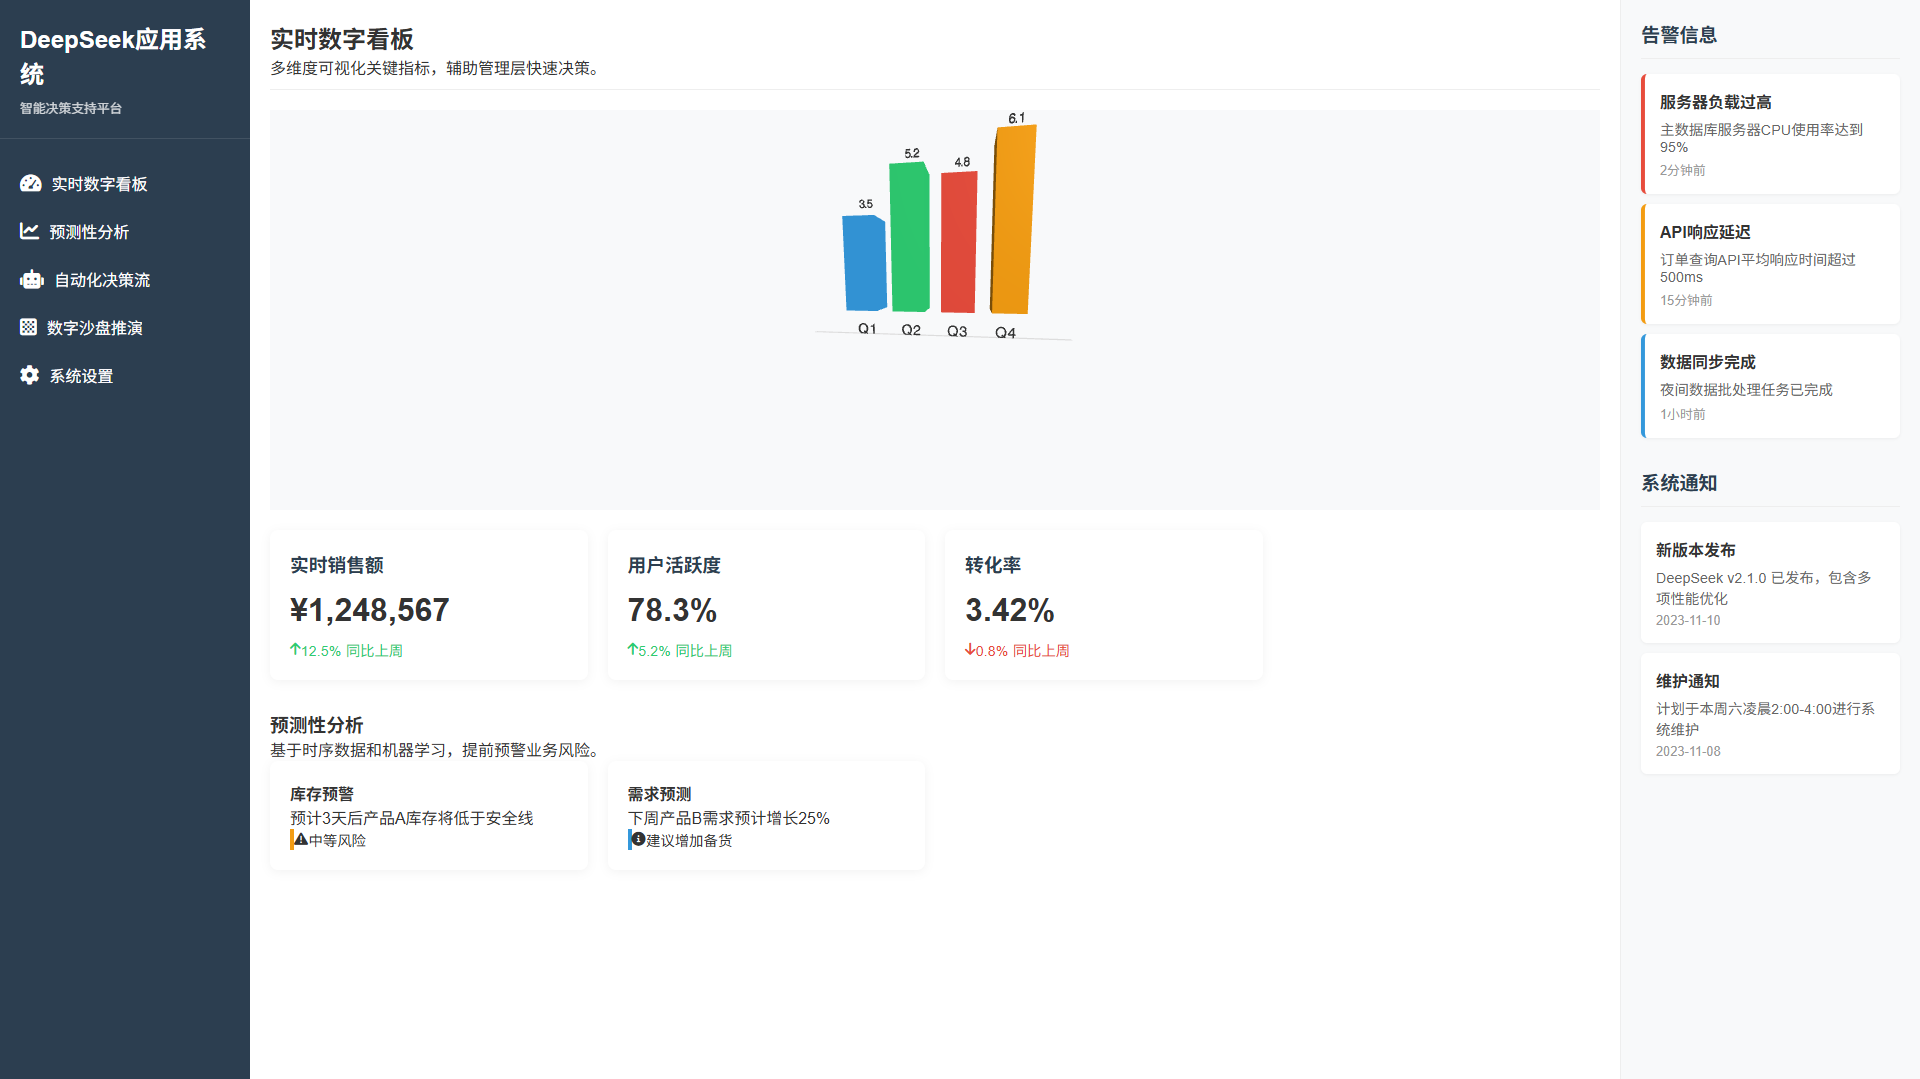1920x1079 pixels.
Task: Select the 库存预警 prediction card
Action: (428, 815)
